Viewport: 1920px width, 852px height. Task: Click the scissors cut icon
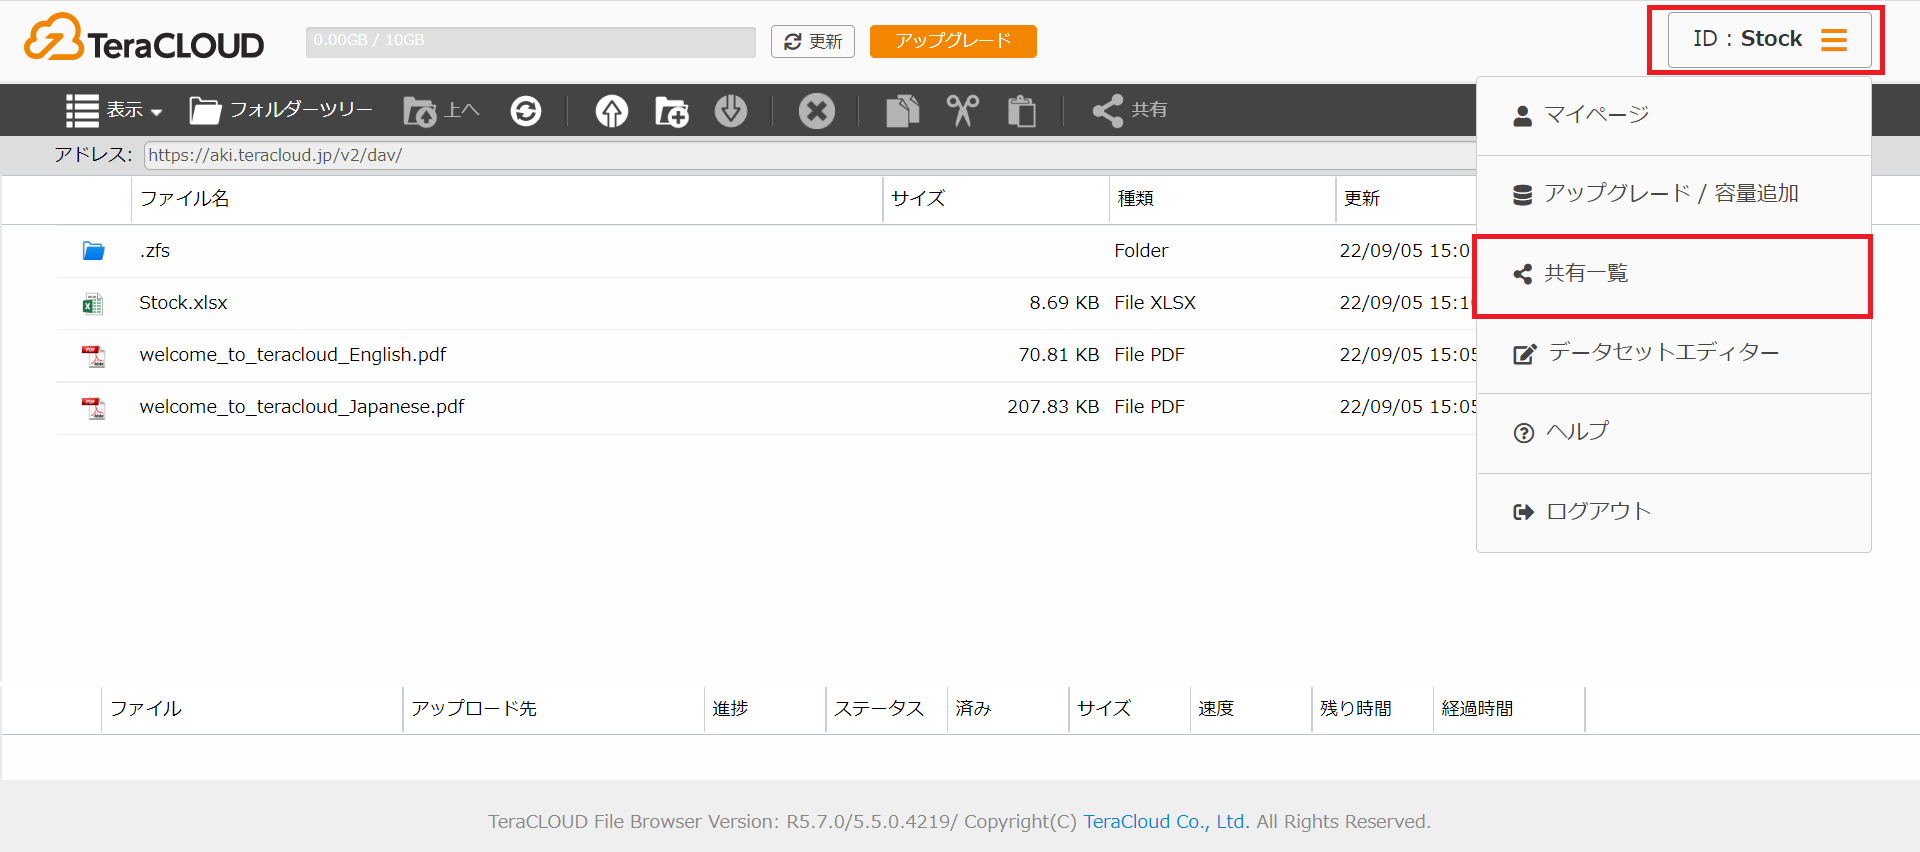click(963, 110)
